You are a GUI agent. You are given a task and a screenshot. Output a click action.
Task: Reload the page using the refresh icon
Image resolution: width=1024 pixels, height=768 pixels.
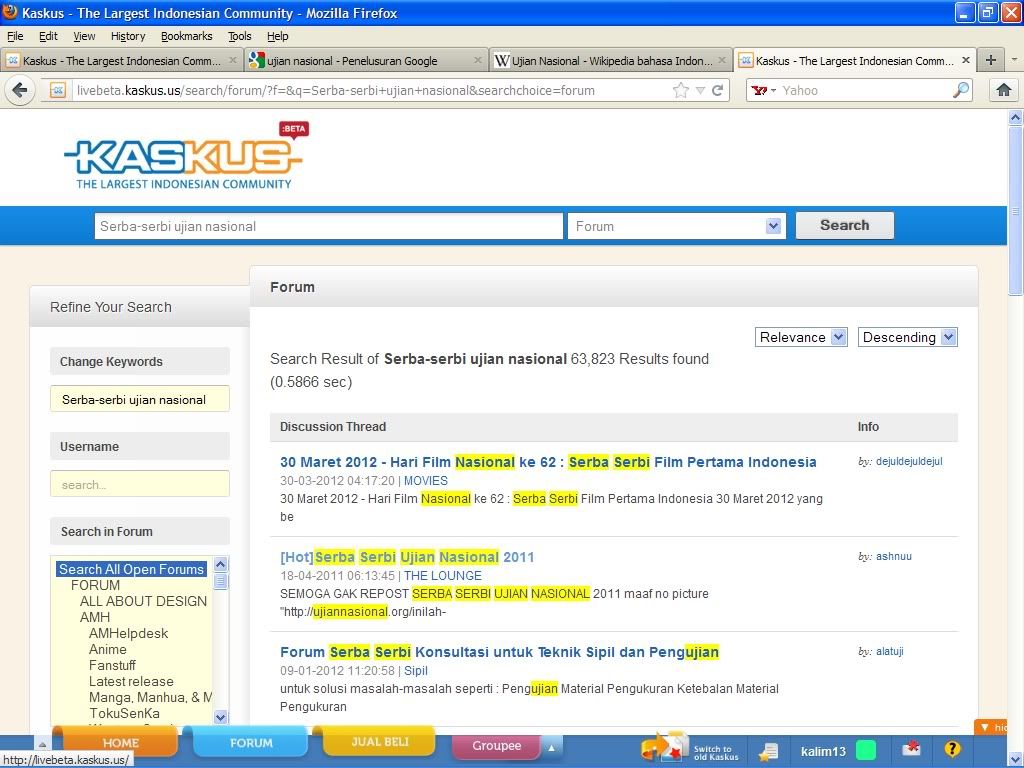[x=718, y=90]
